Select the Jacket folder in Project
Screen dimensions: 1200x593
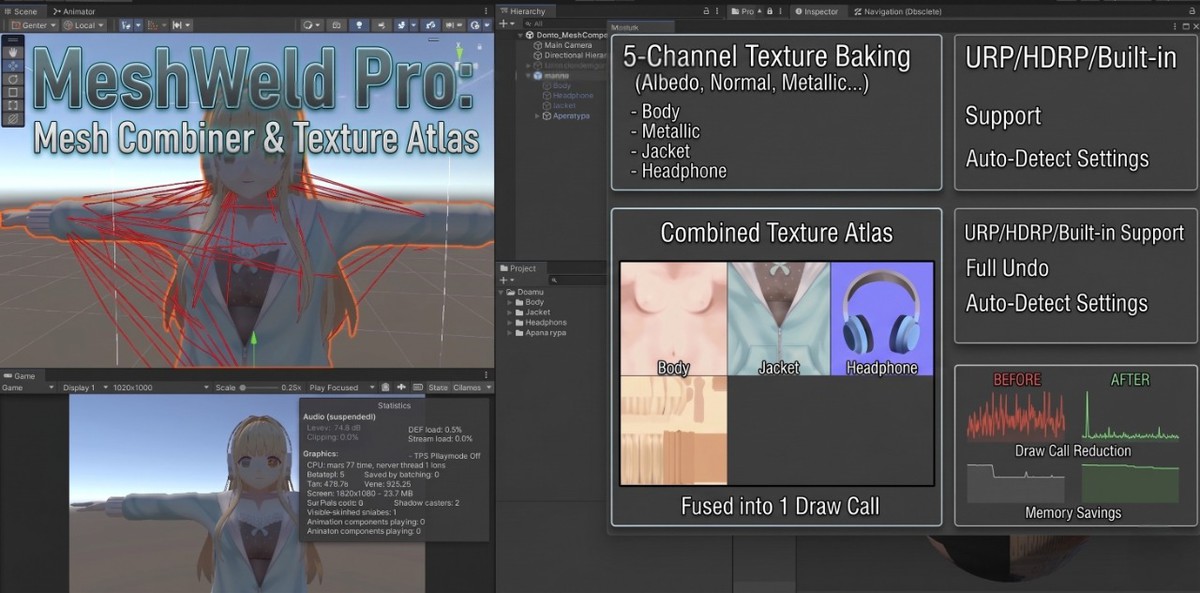[x=533, y=312]
